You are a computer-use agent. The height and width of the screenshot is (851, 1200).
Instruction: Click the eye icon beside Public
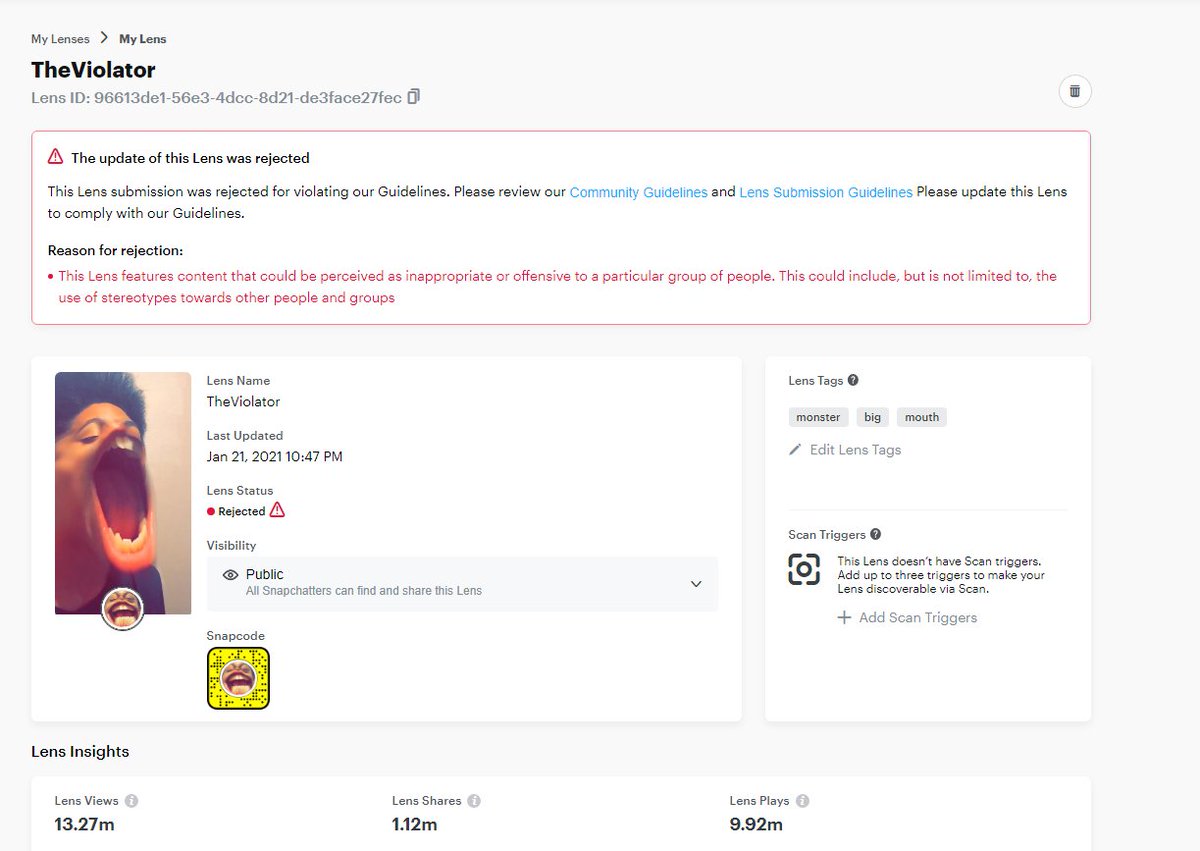230,575
